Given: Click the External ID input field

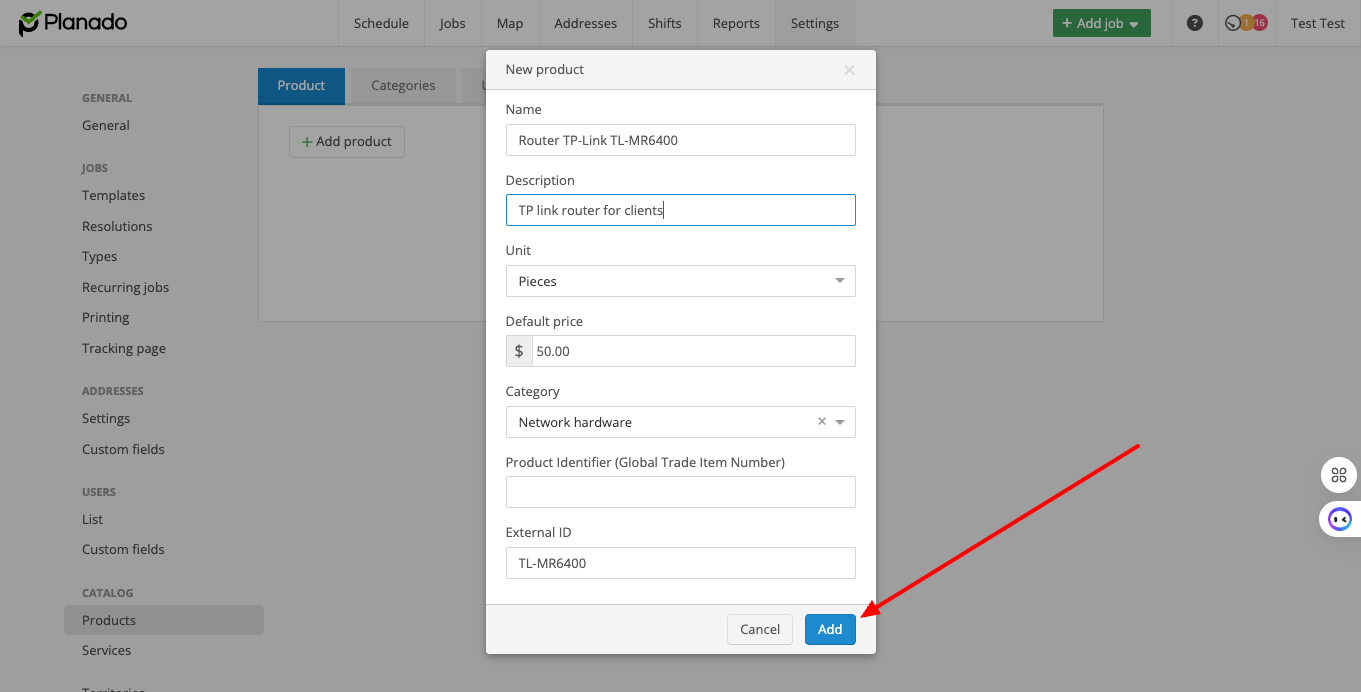Looking at the screenshot, I should 681,563.
